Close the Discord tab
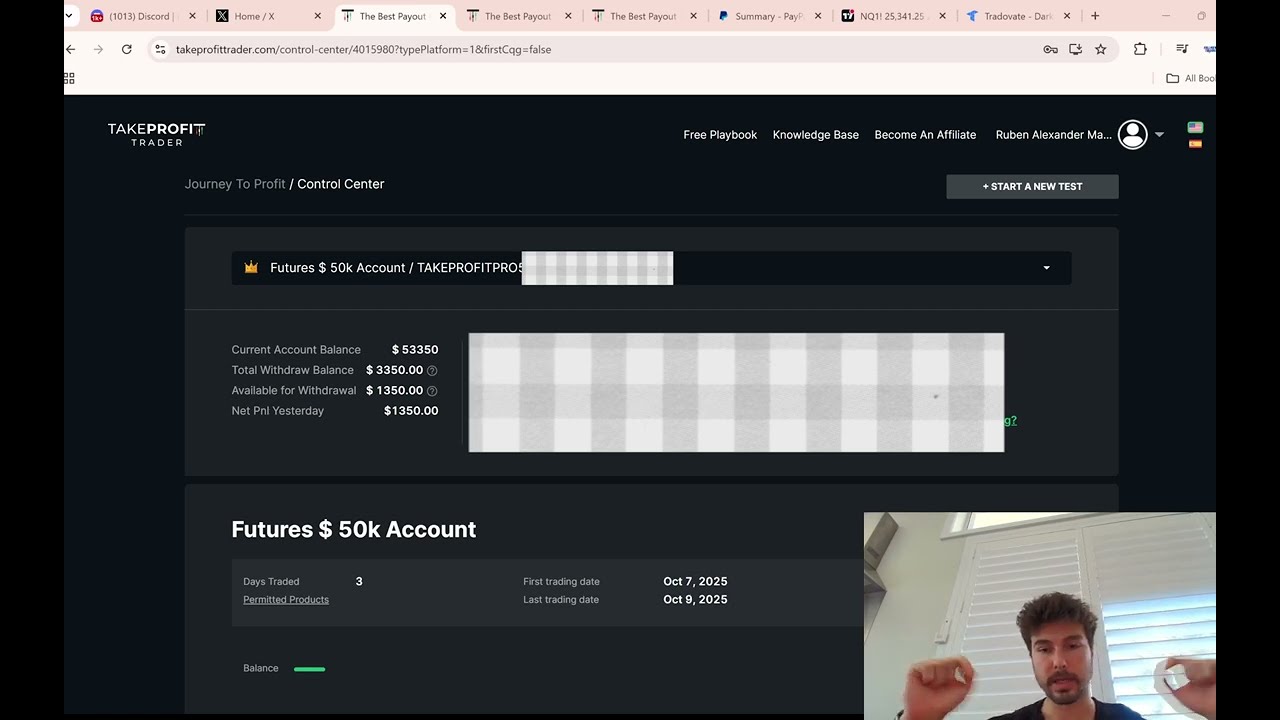 coord(193,16)
